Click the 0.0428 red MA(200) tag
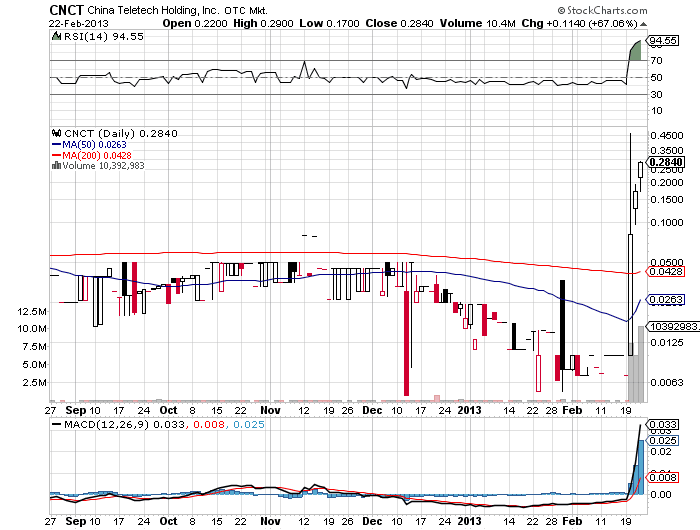This screenshot has width=700, height=530. pos(666,271)
